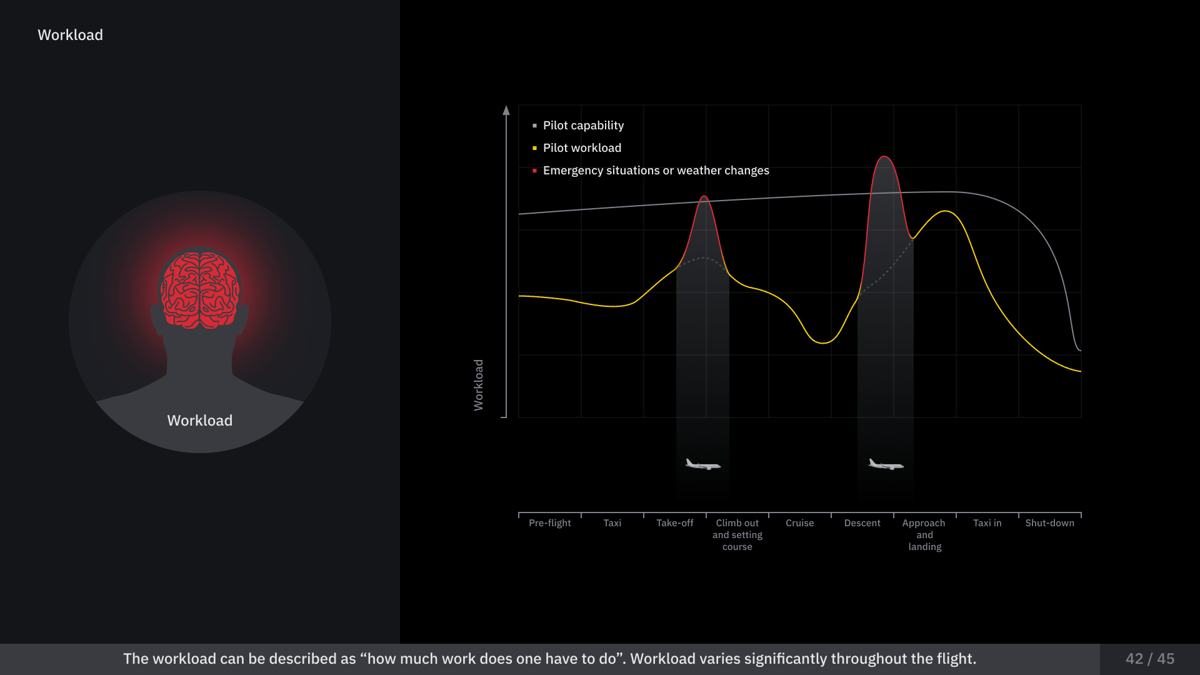Click the 'Pre-flight' phase label
This screenshot has width=1200, height=675.
pos(550,523)
